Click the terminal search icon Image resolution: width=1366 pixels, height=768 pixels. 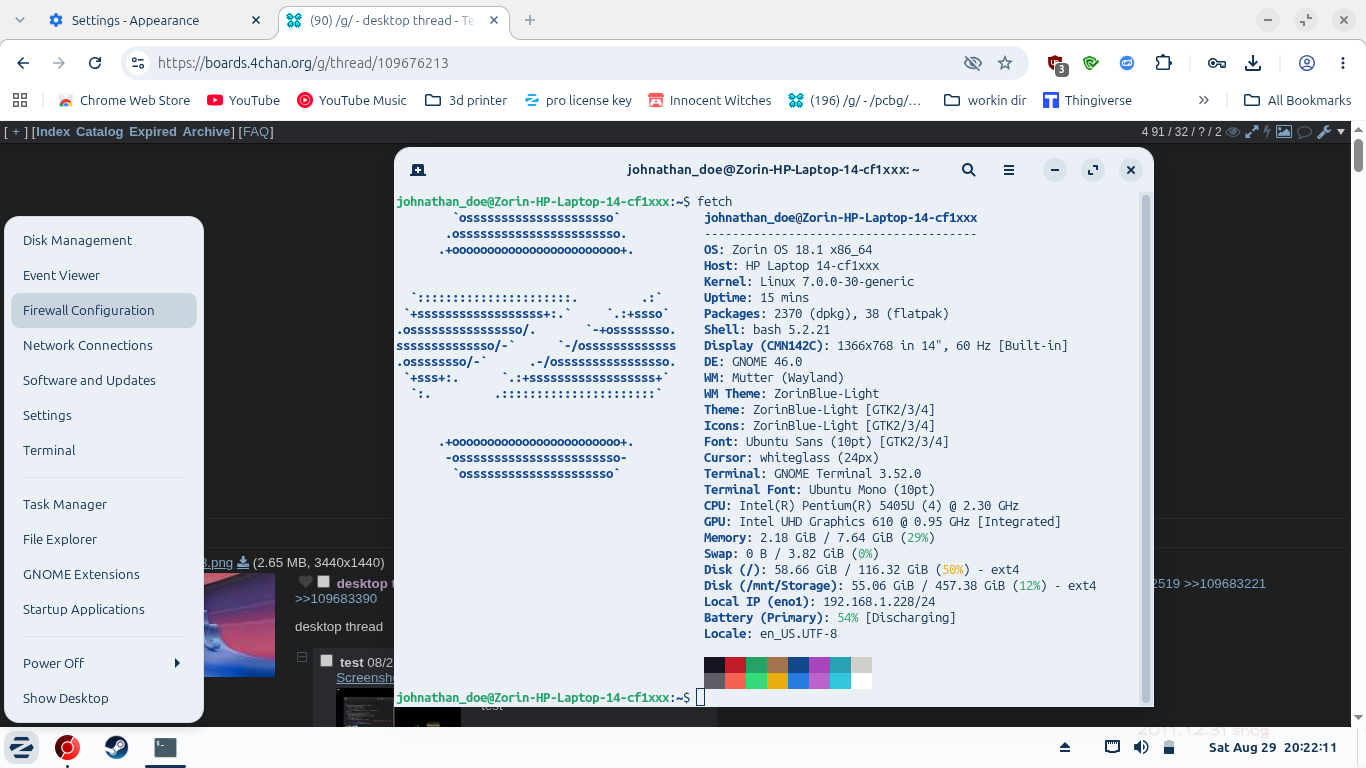point(968,170)
